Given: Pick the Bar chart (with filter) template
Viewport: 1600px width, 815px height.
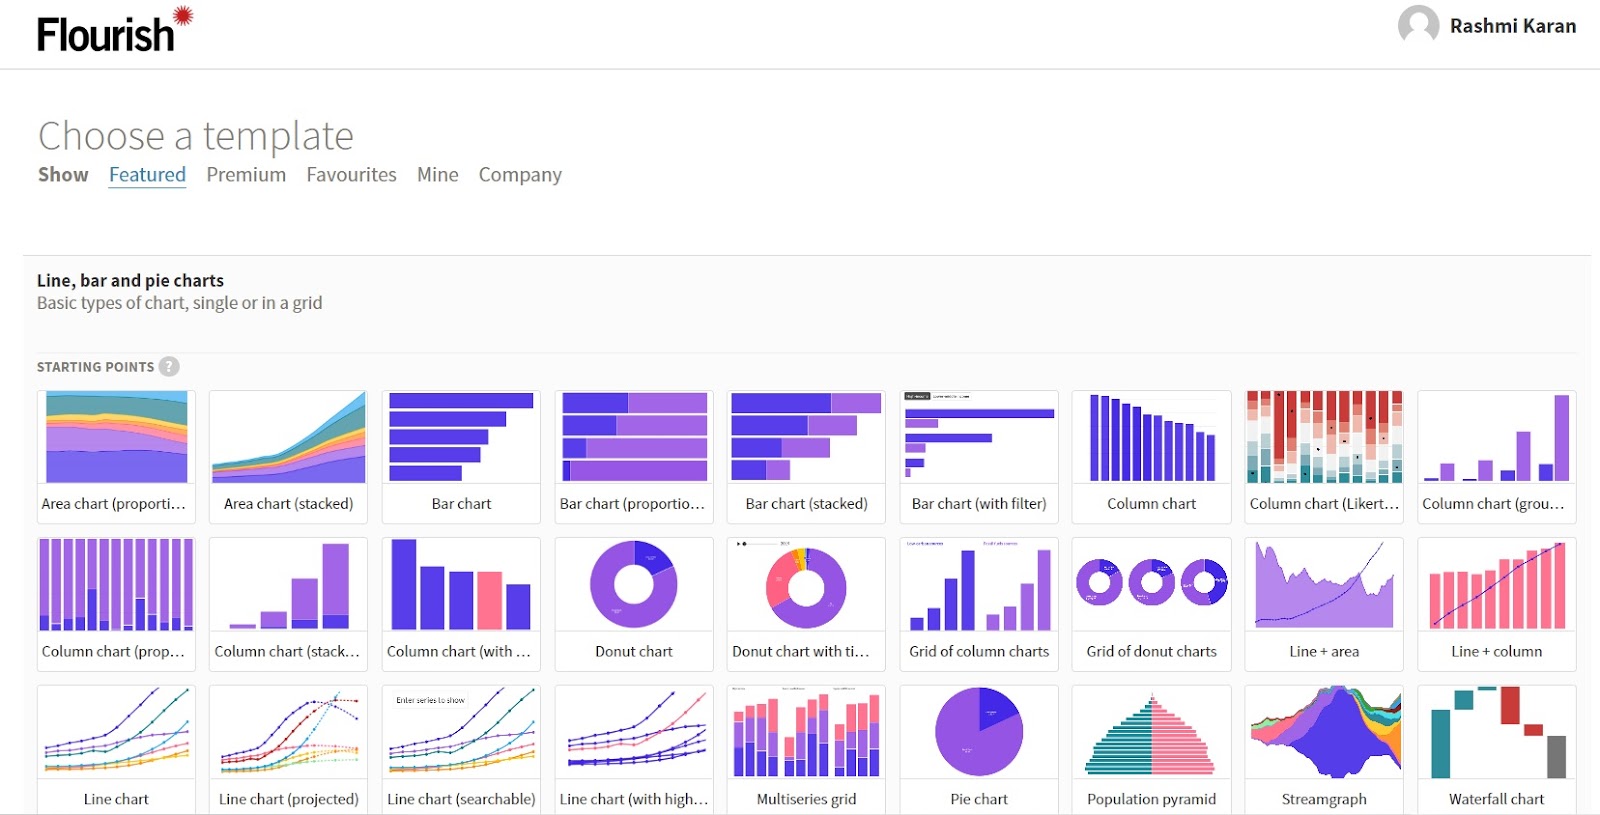Looking at the screenshot, I should (x=979, y=457).
